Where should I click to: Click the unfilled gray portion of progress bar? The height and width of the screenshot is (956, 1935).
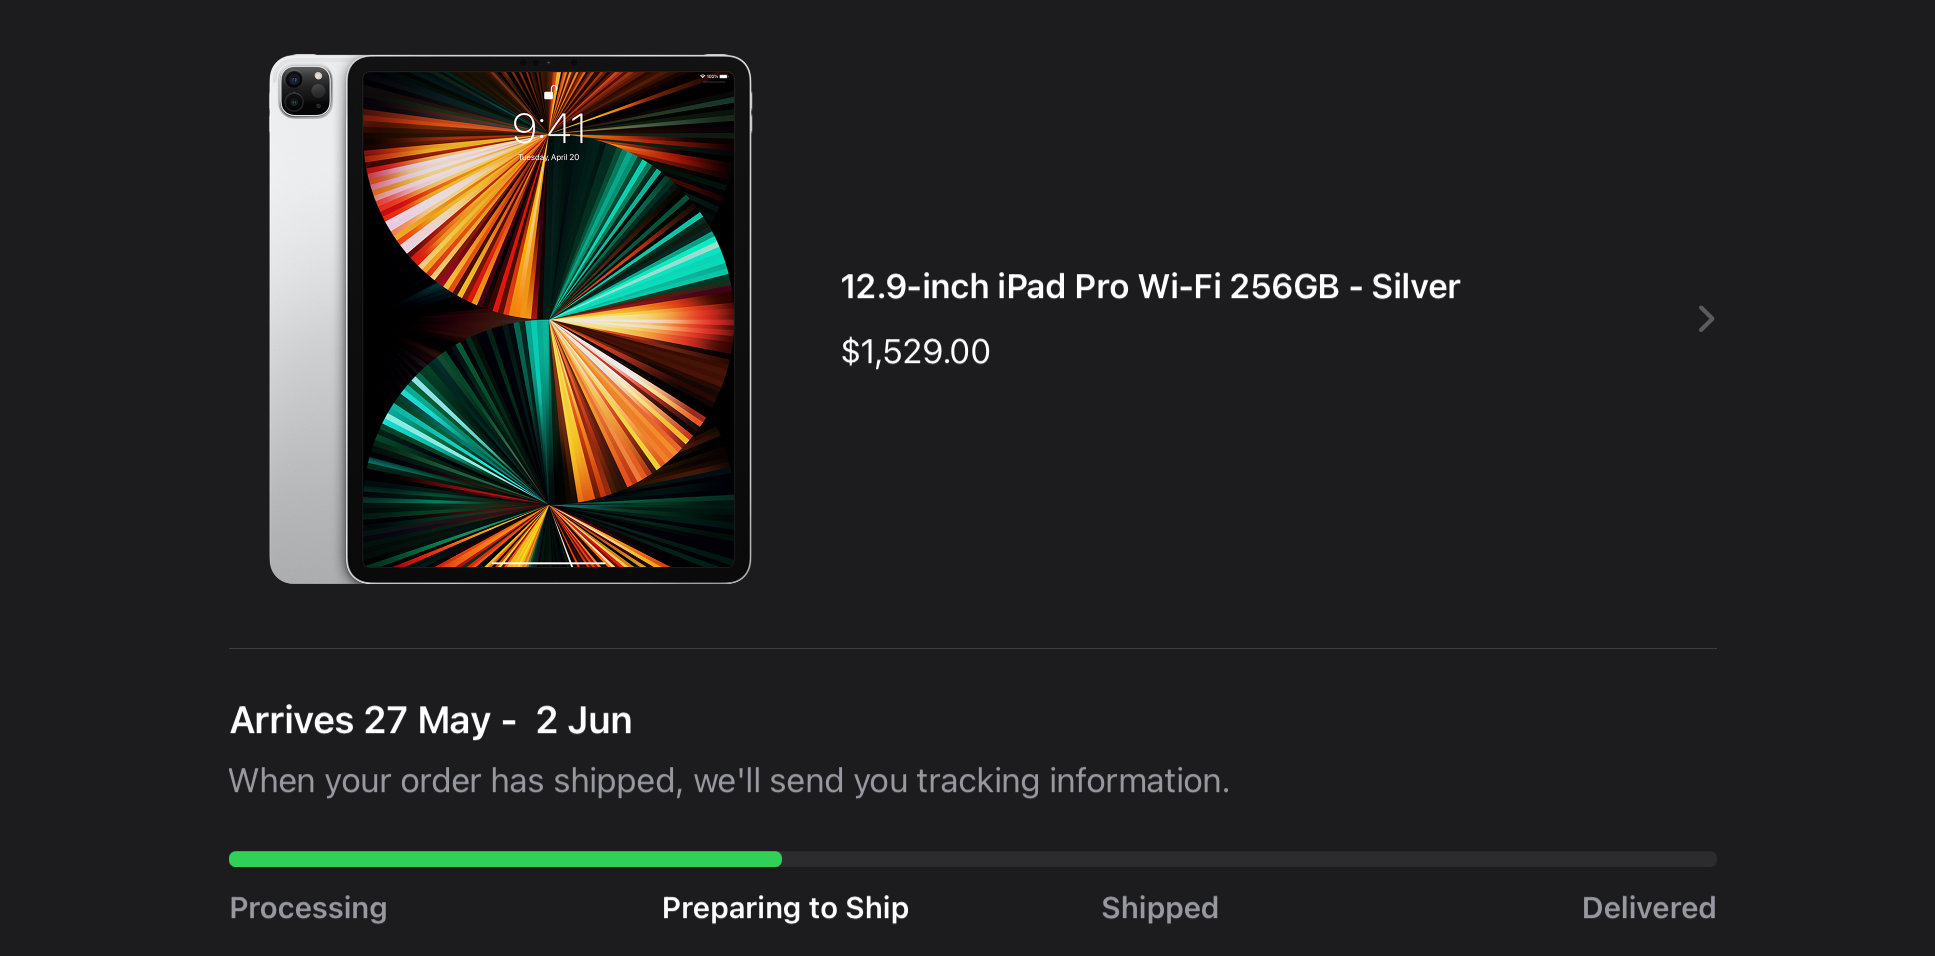(x=1250, y=859)
